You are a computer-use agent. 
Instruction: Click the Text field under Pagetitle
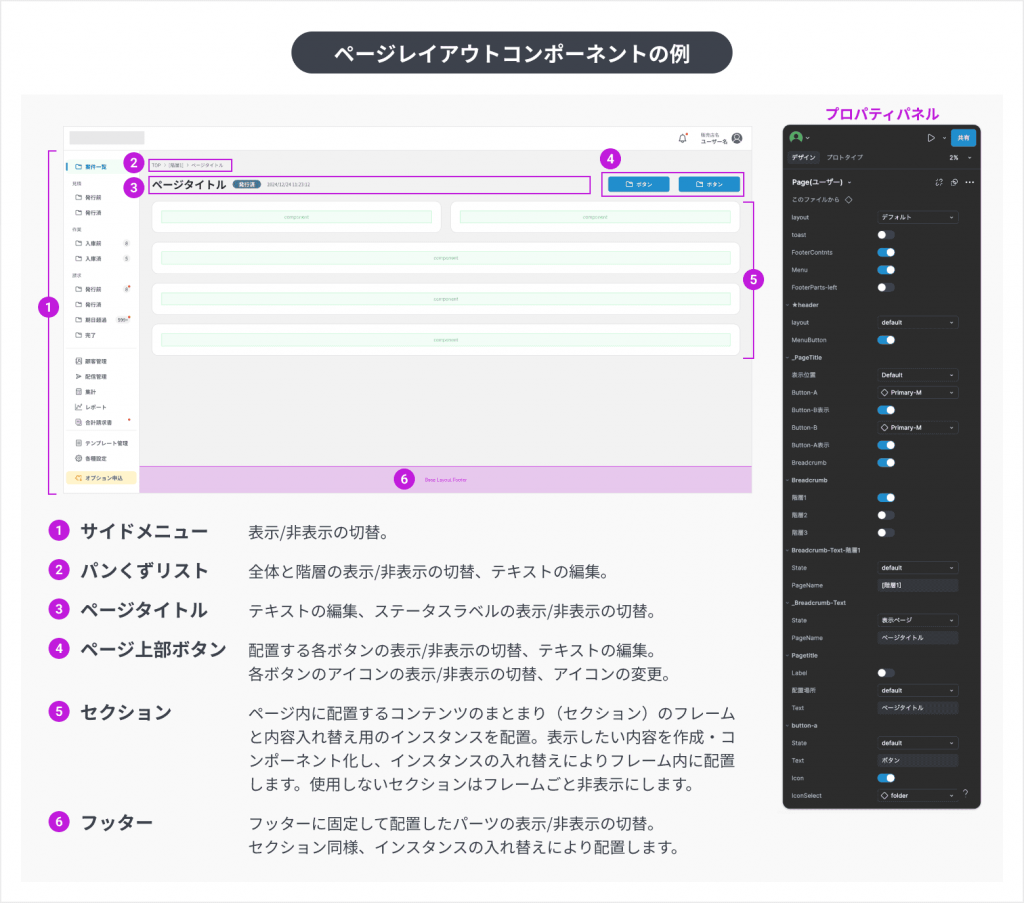pos(918,708)
